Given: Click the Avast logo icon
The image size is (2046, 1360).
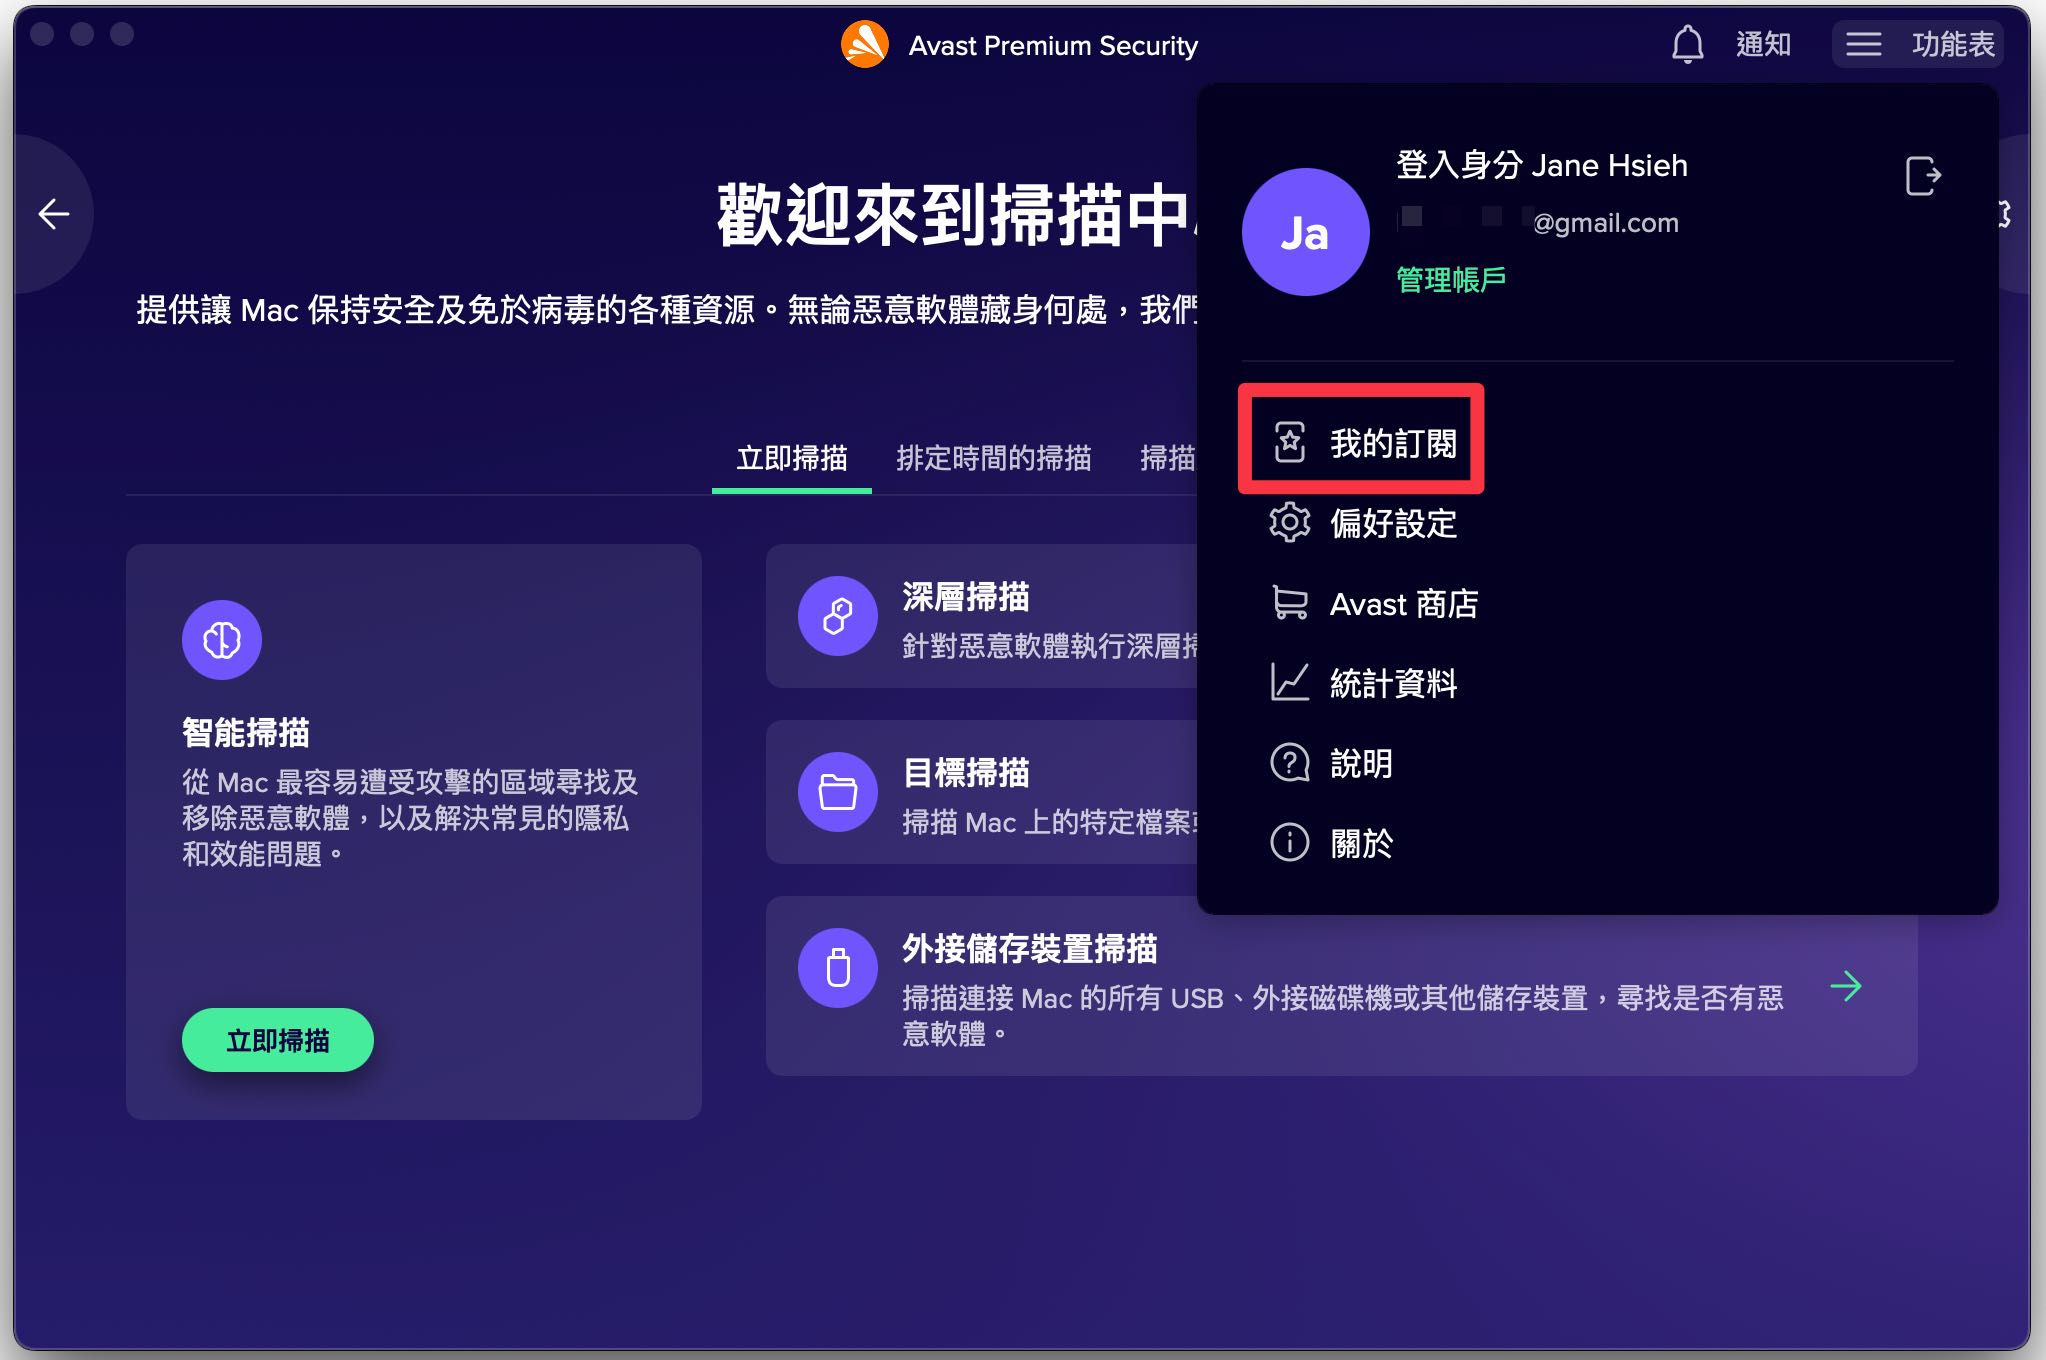Looking at the screenshot, I should point(865,45).
